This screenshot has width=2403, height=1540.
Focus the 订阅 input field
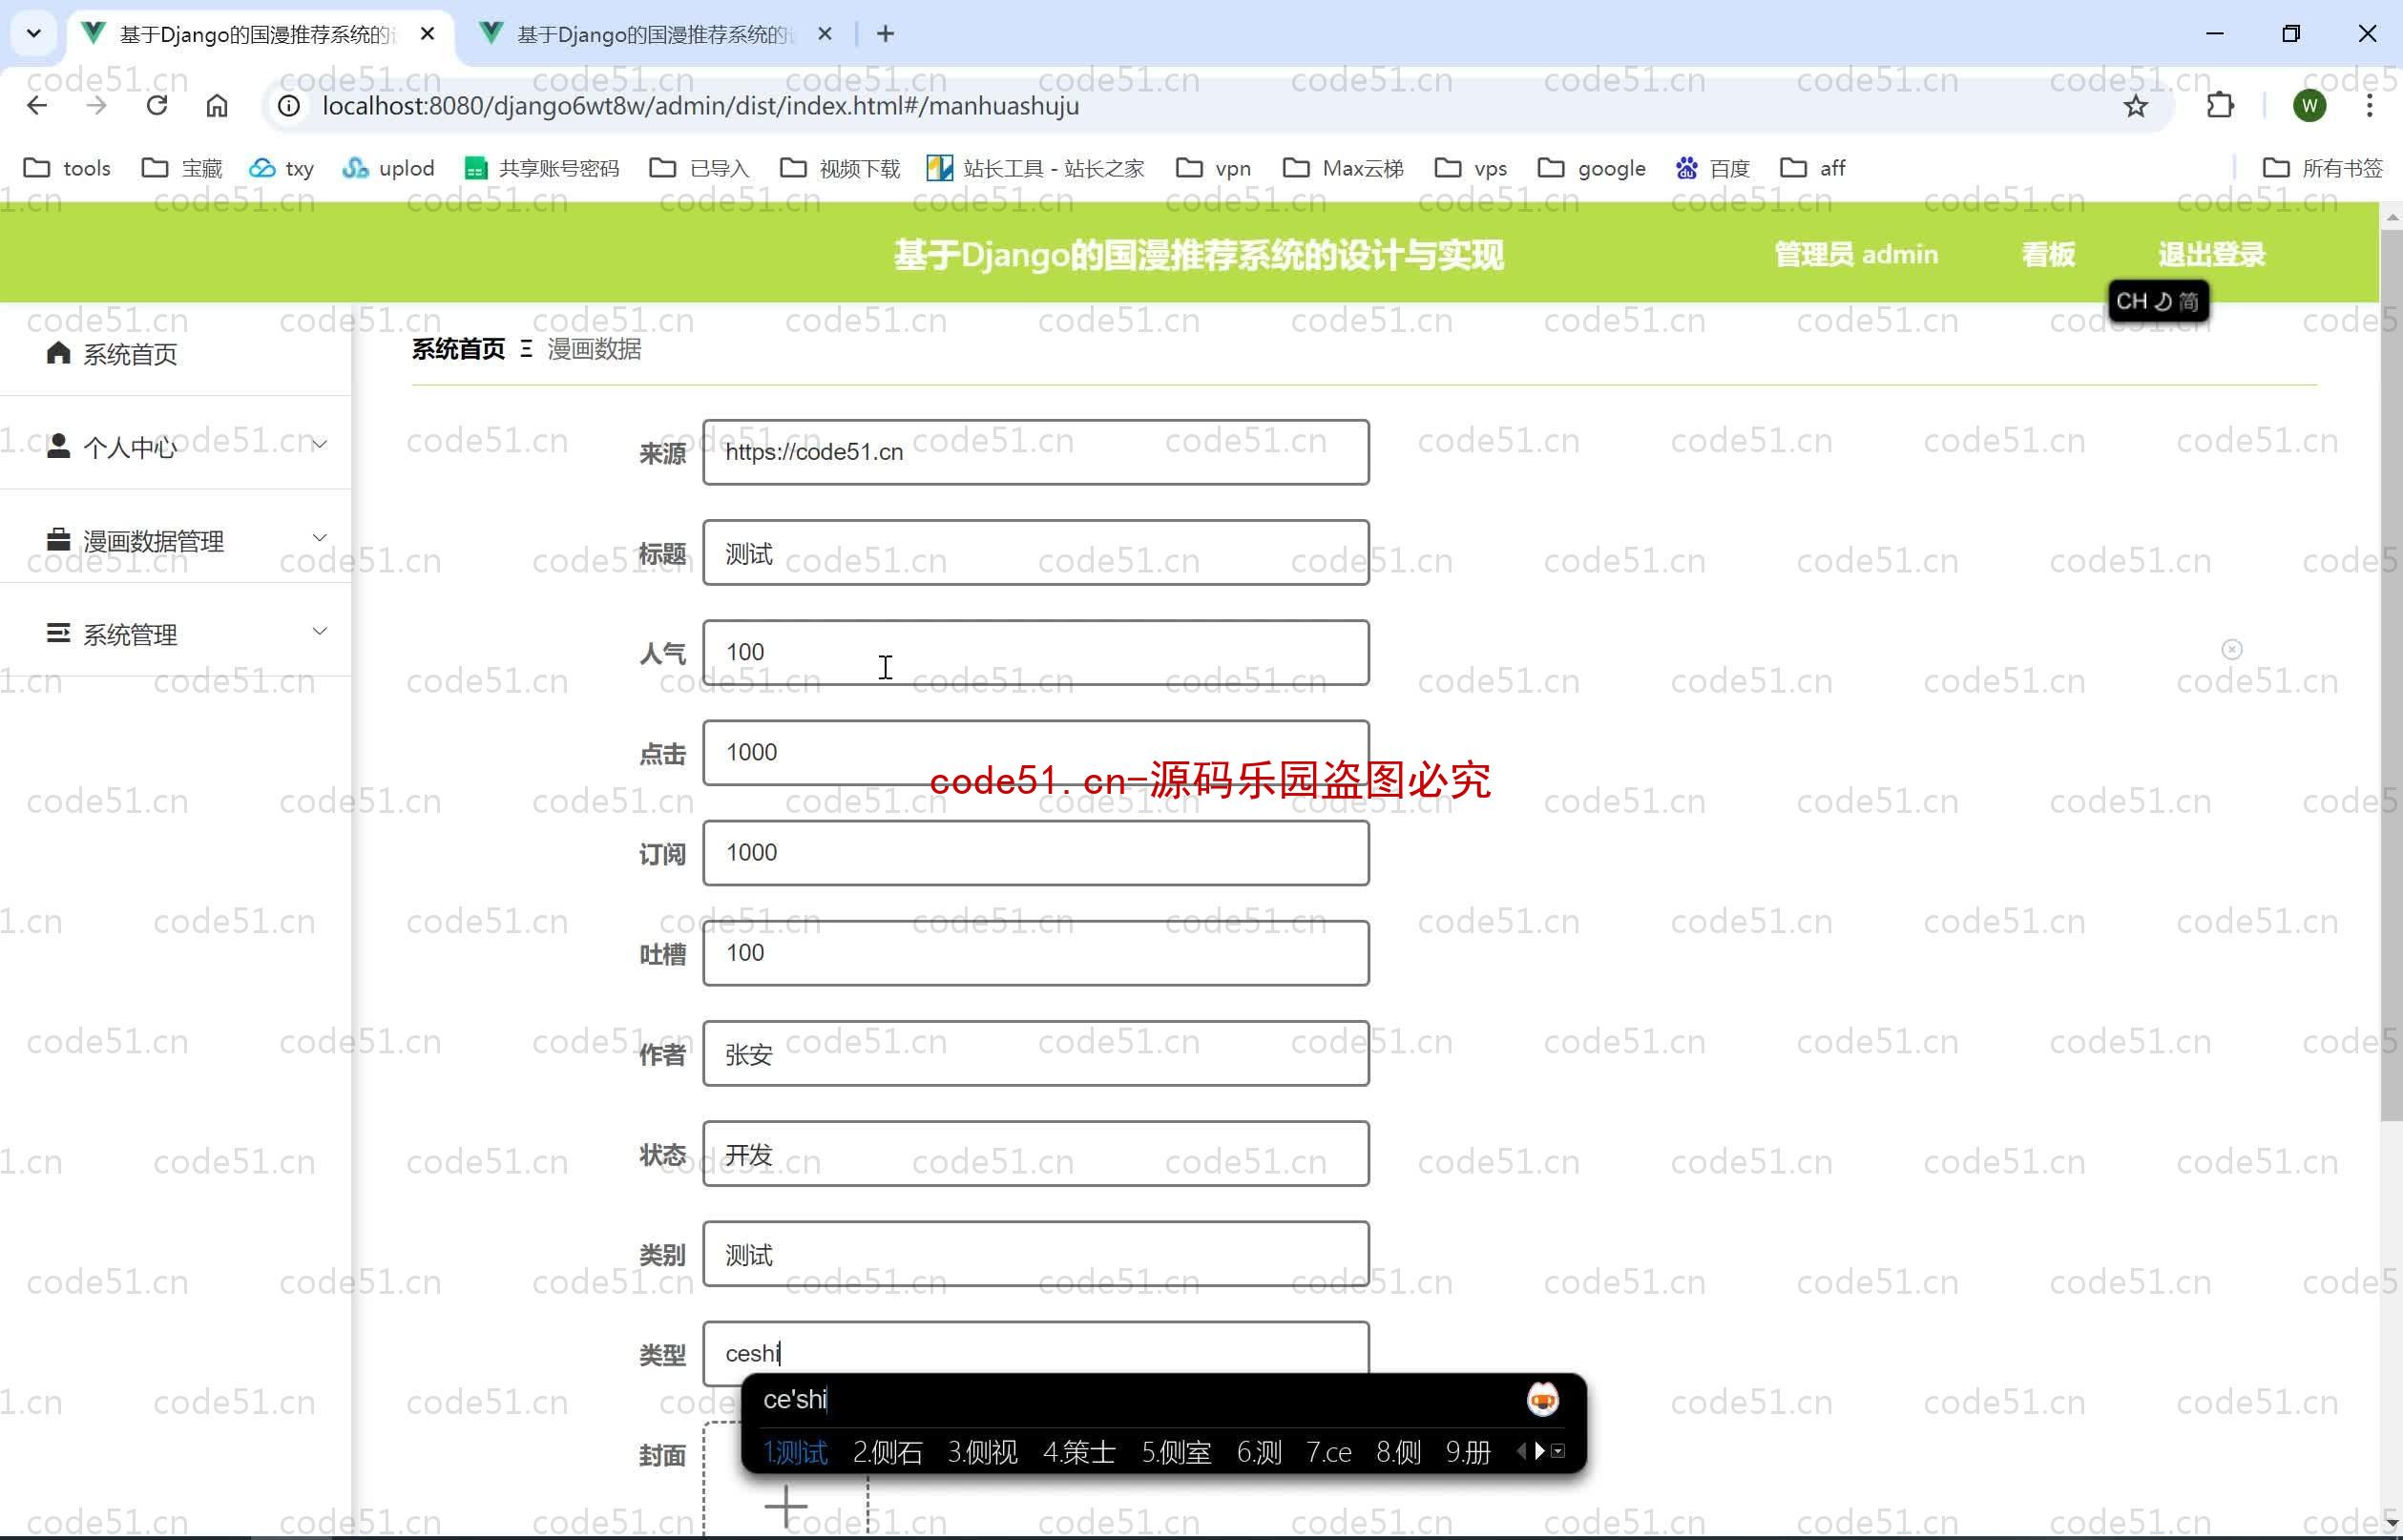click(x=1036, y=853)
